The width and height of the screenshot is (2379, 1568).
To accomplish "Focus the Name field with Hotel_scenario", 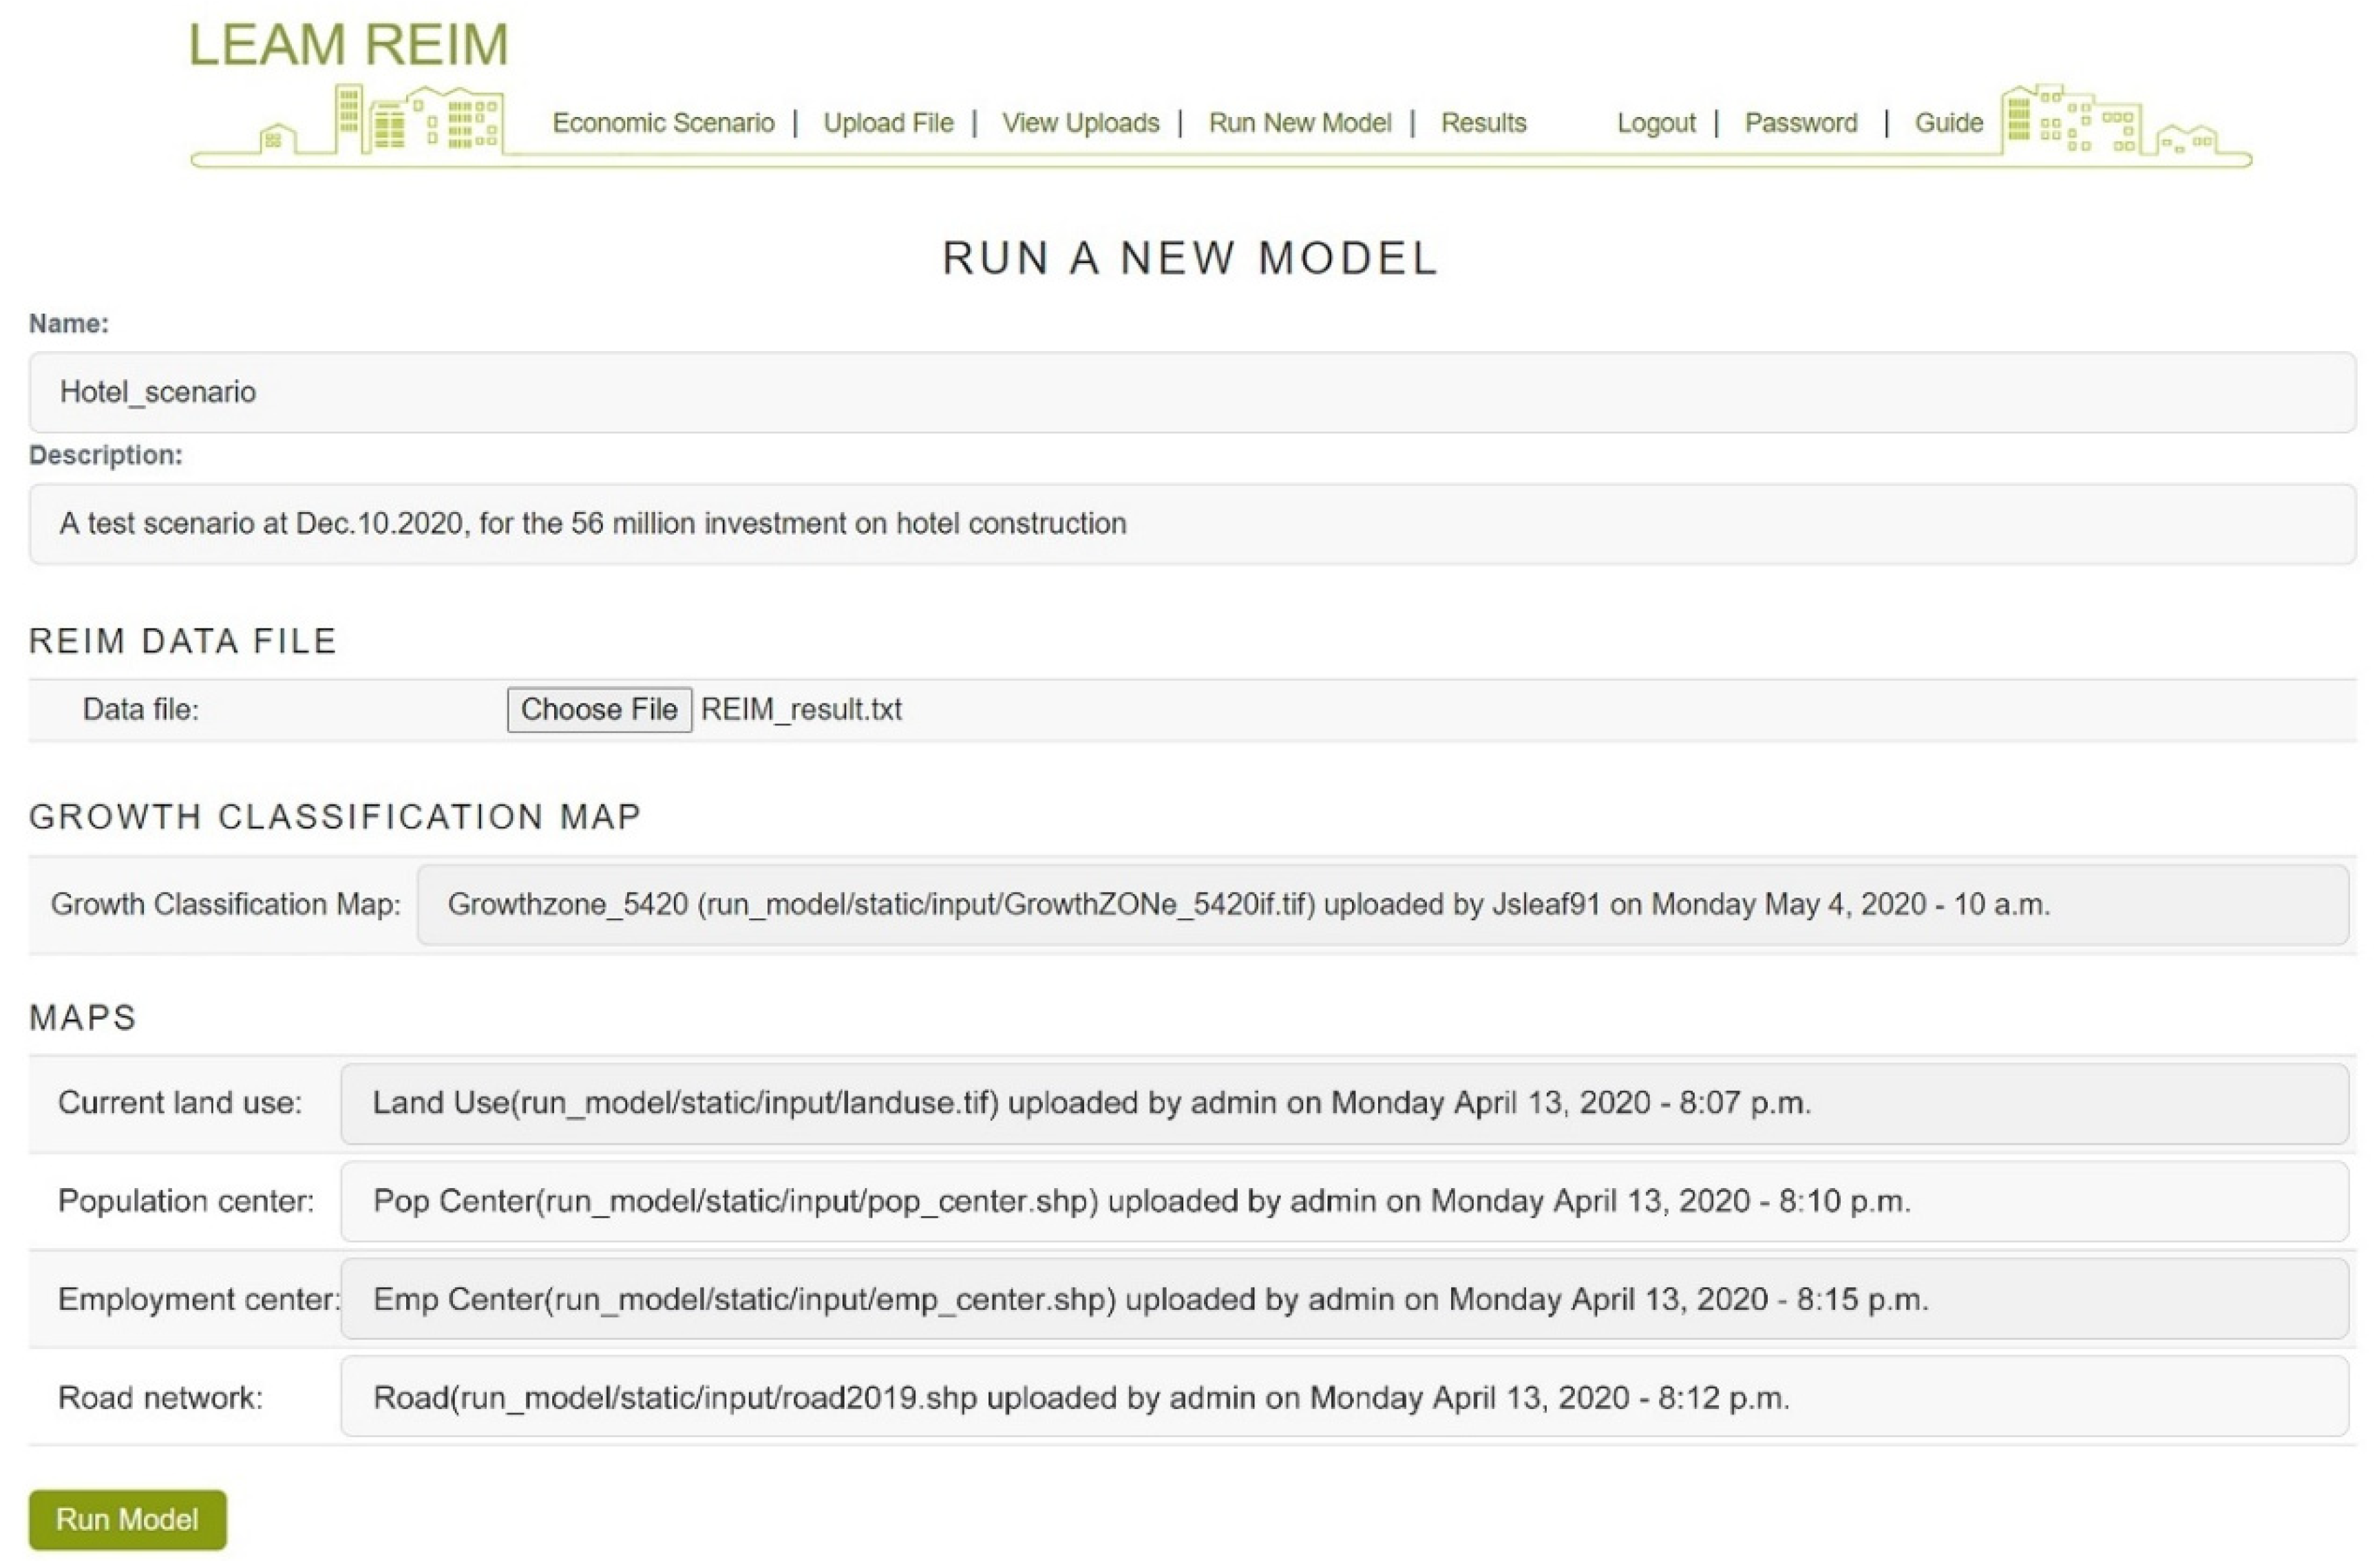I will [1192, 392].
